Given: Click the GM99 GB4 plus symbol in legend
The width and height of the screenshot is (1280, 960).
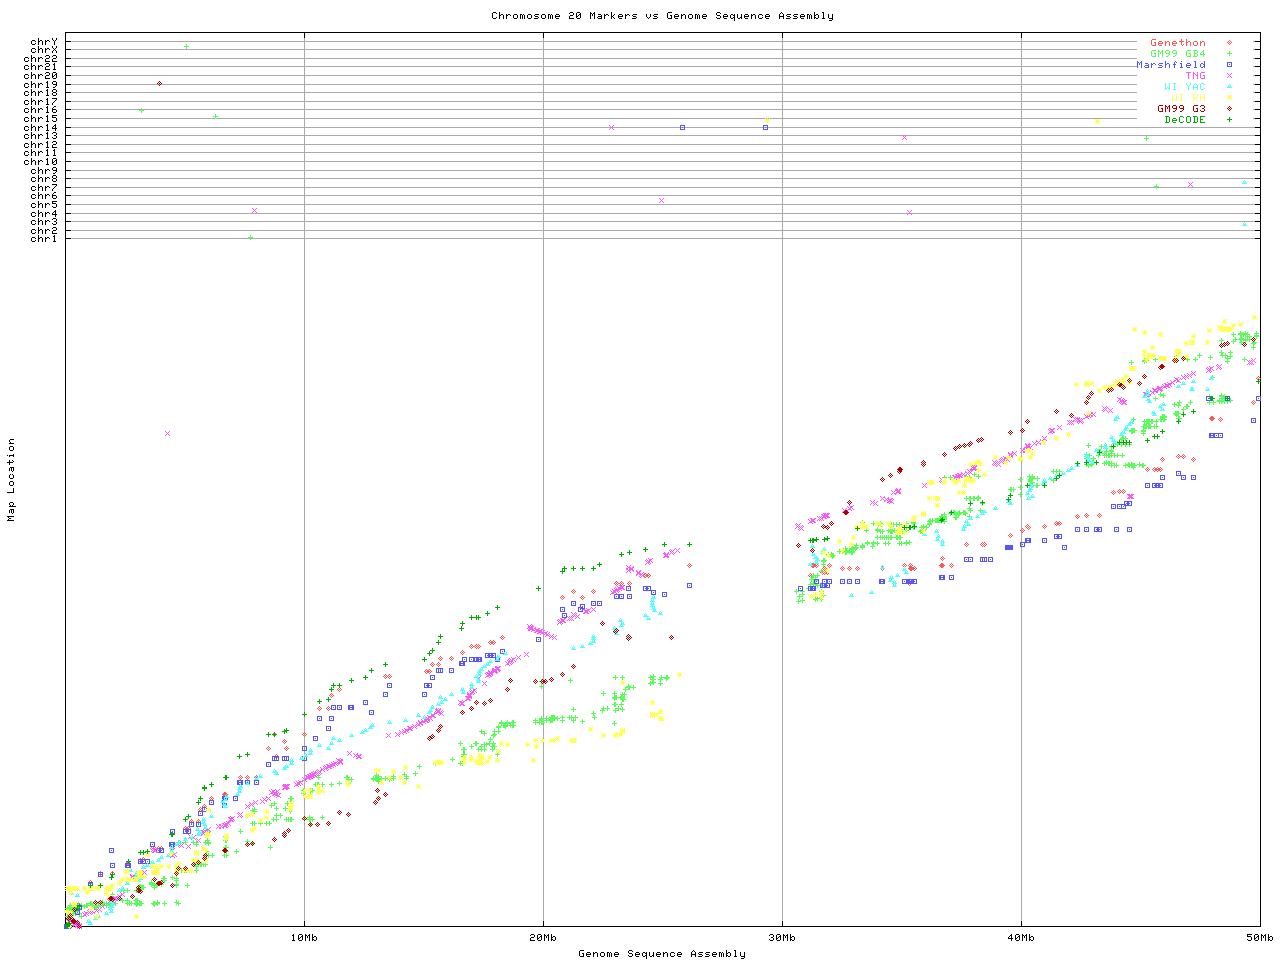Looking at the screenshot, I should (1229, 54).
